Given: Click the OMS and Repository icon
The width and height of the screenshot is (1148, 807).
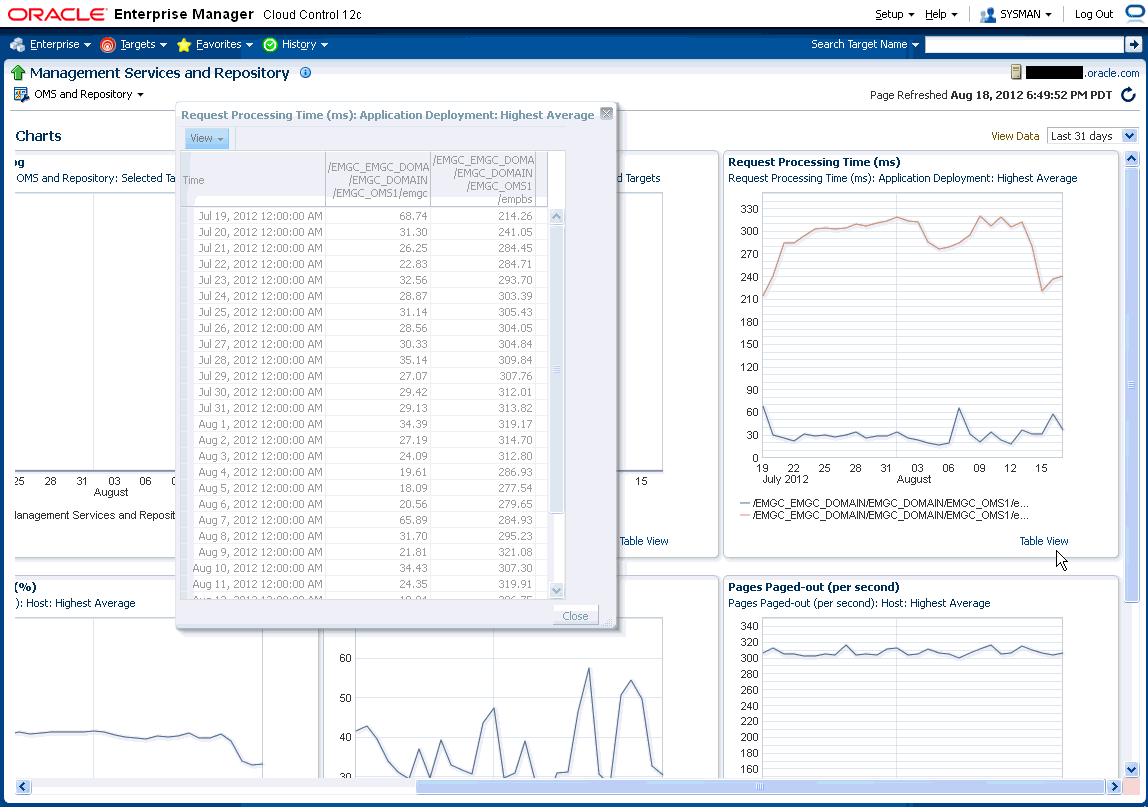Looking at the screenshot, I should pos(21,94).
